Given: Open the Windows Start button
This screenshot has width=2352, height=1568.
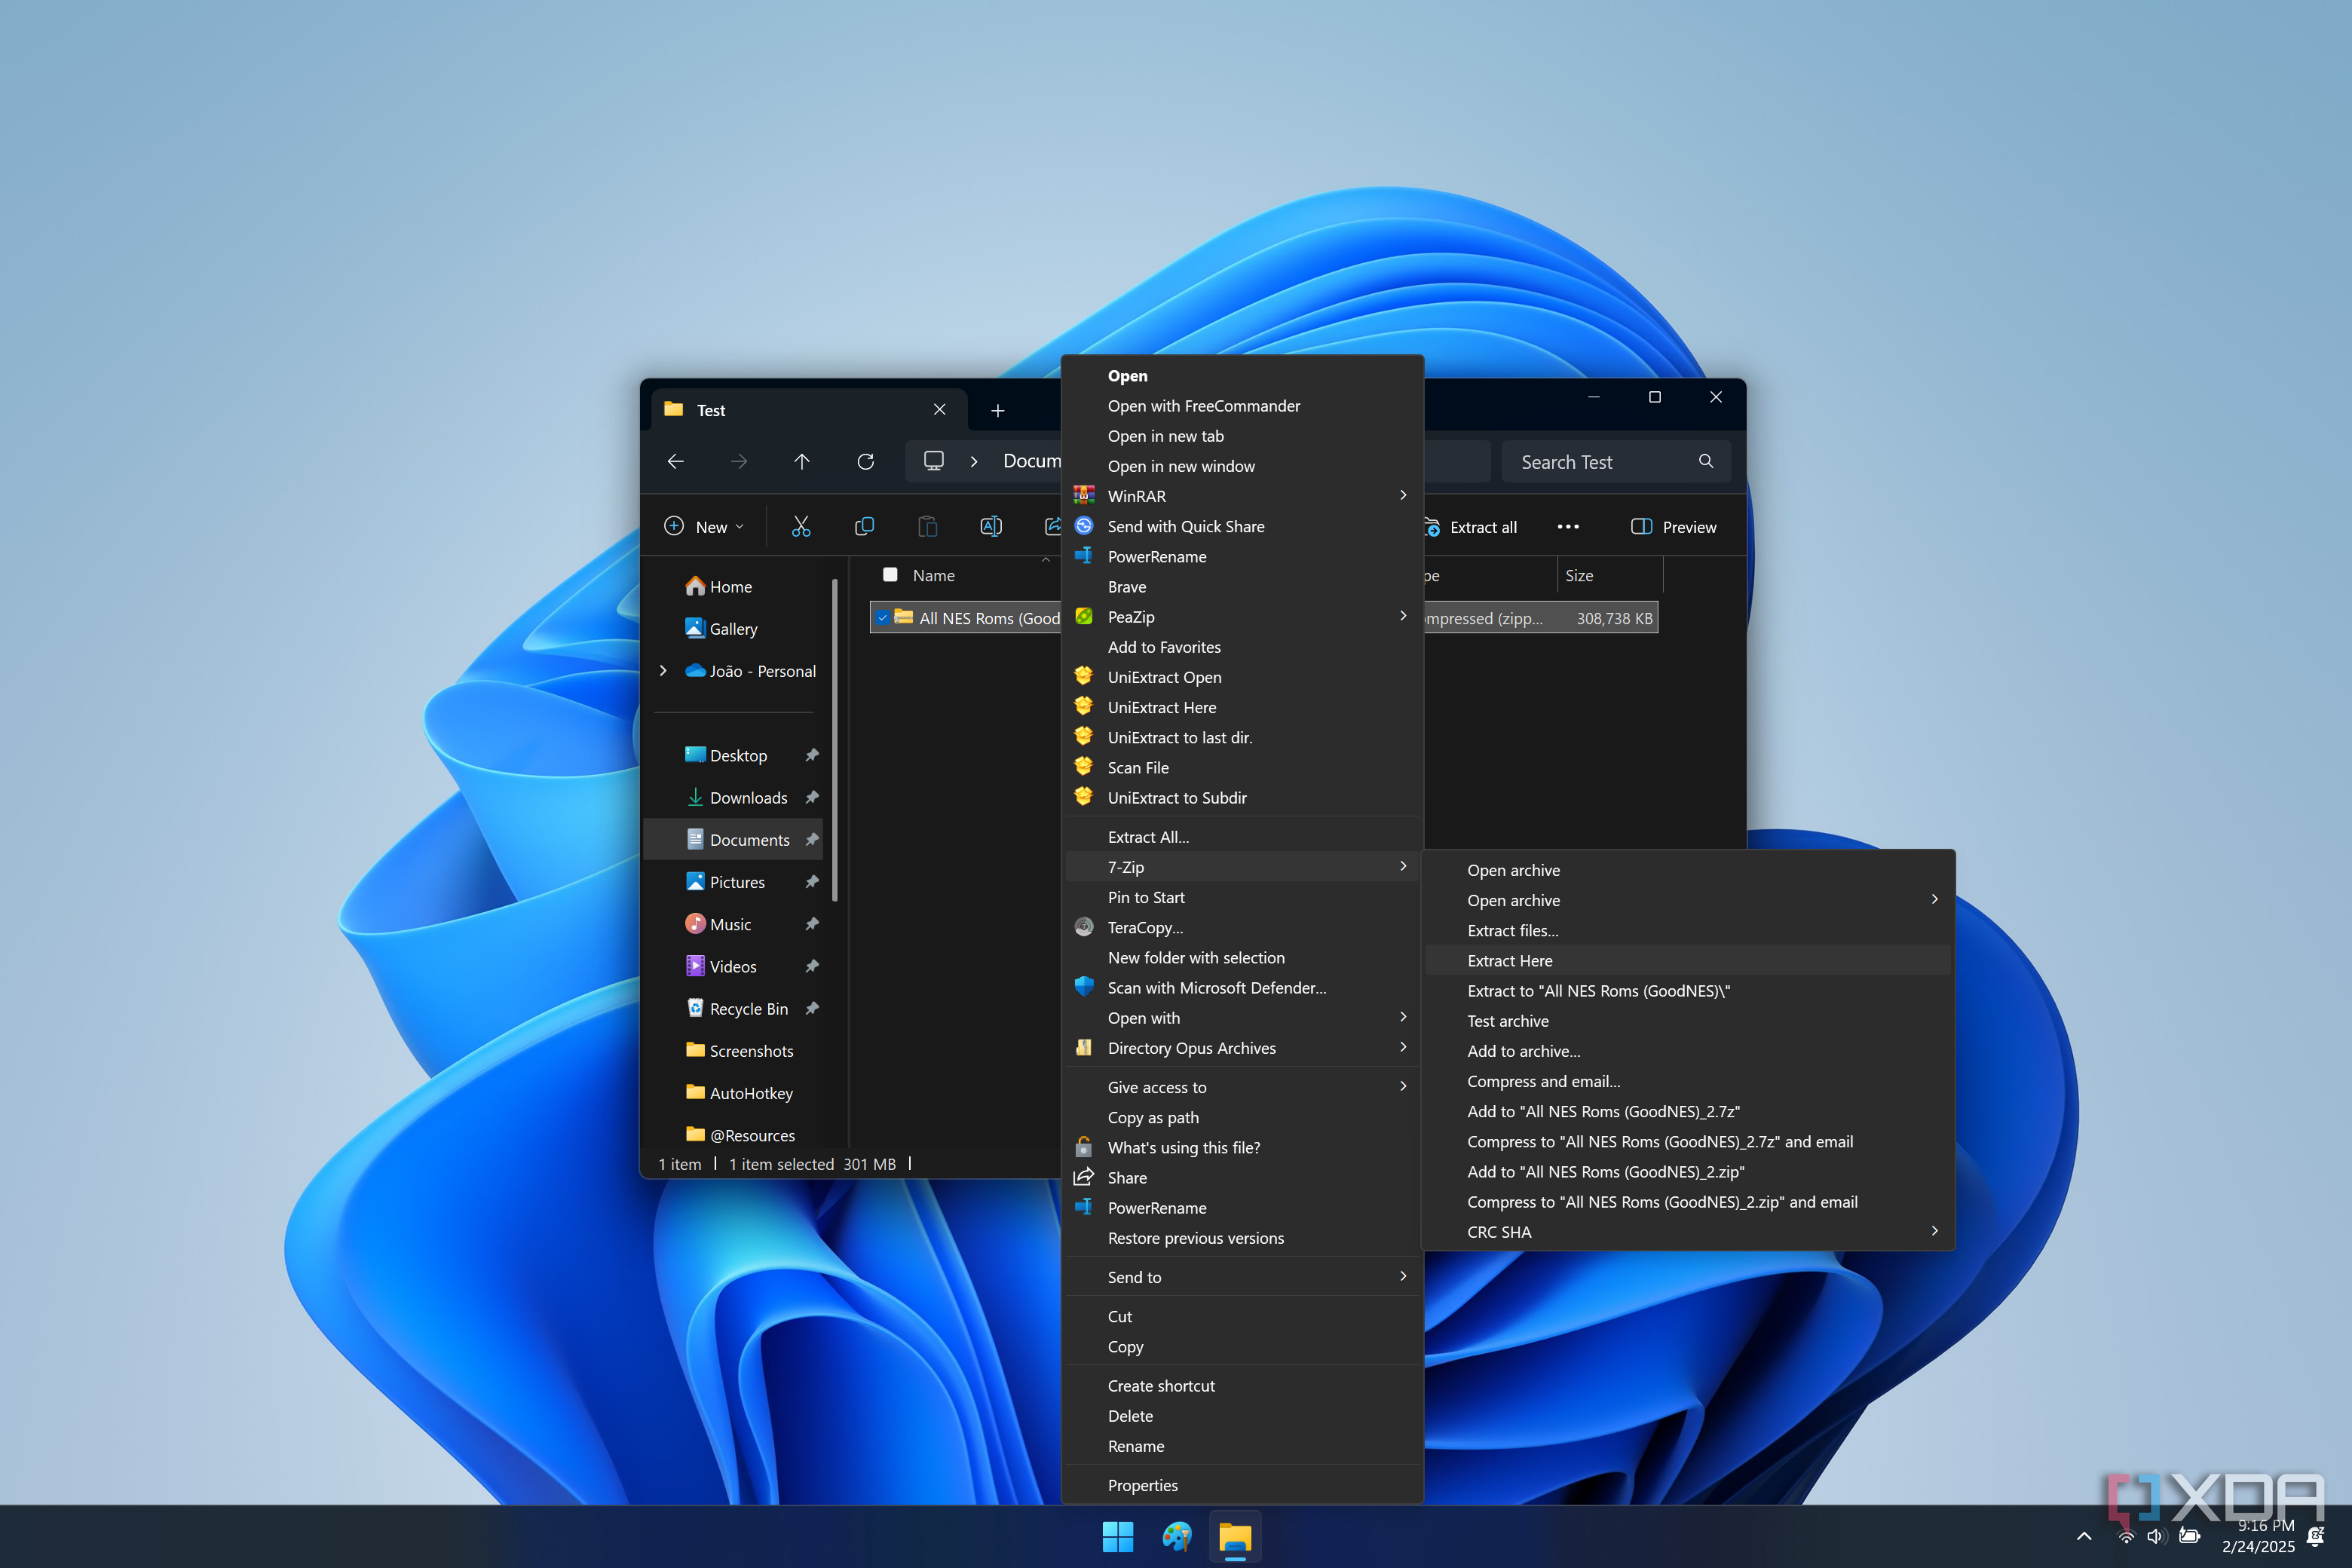Looking at the screenshot, I should tap(1117, 1536).
